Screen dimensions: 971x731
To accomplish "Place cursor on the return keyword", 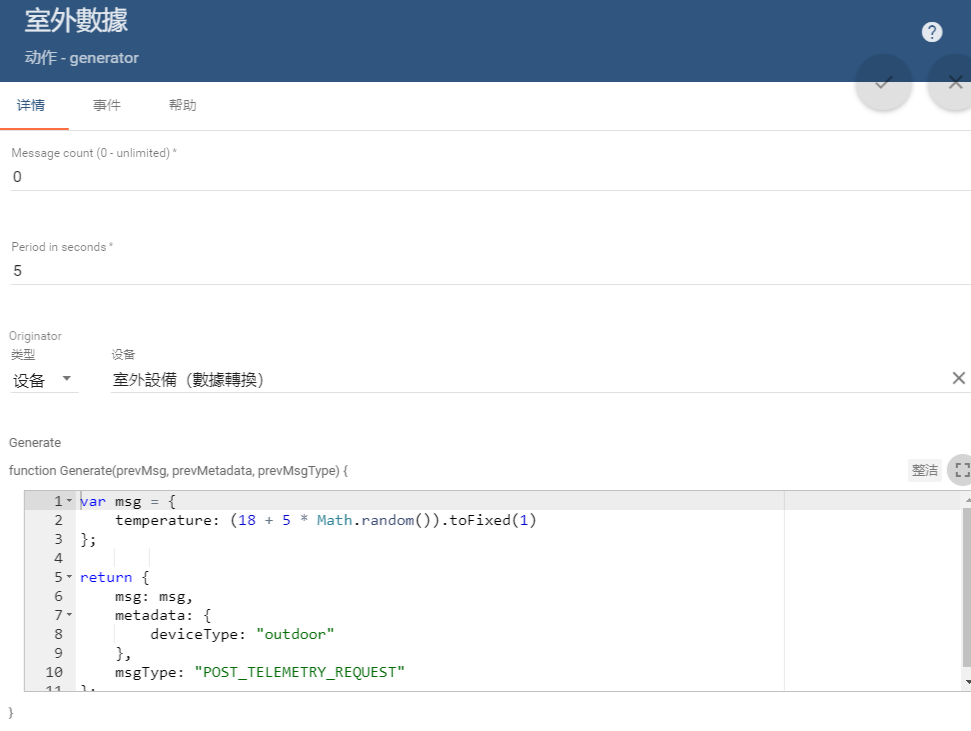I will coord(106,577).
